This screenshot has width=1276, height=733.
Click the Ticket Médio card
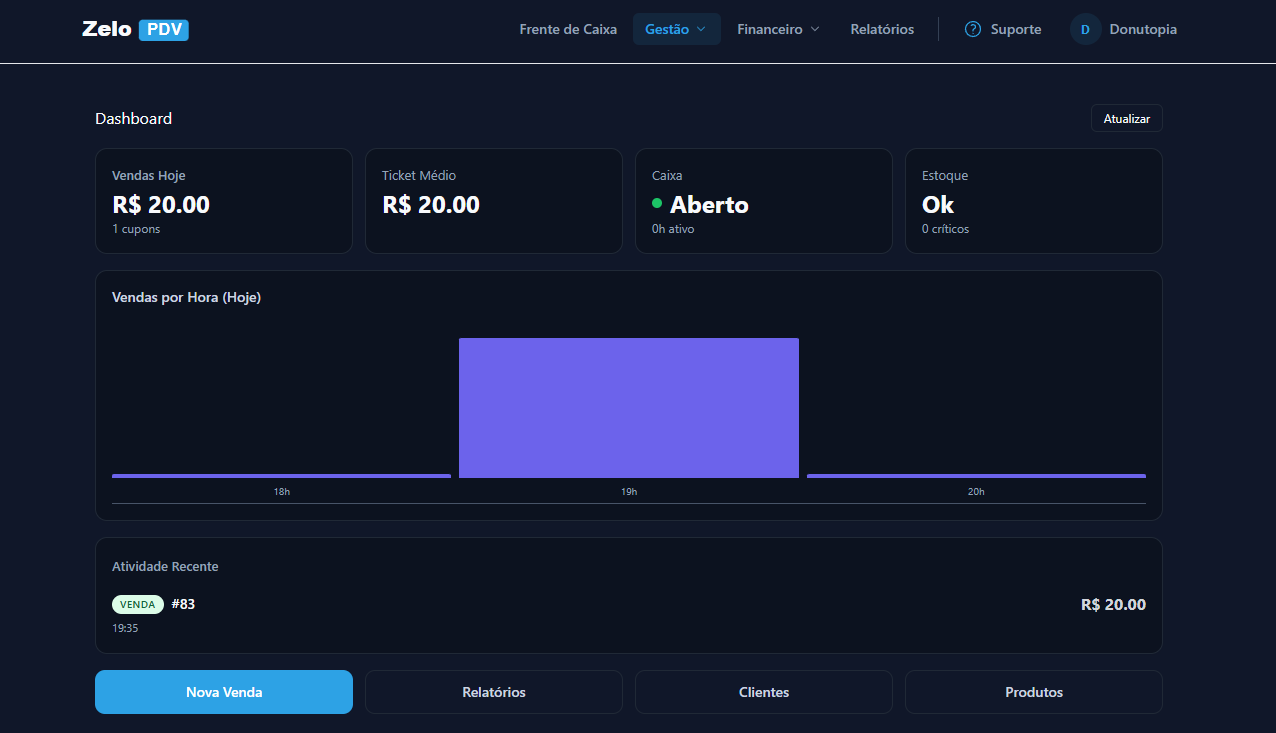(493, 200)
